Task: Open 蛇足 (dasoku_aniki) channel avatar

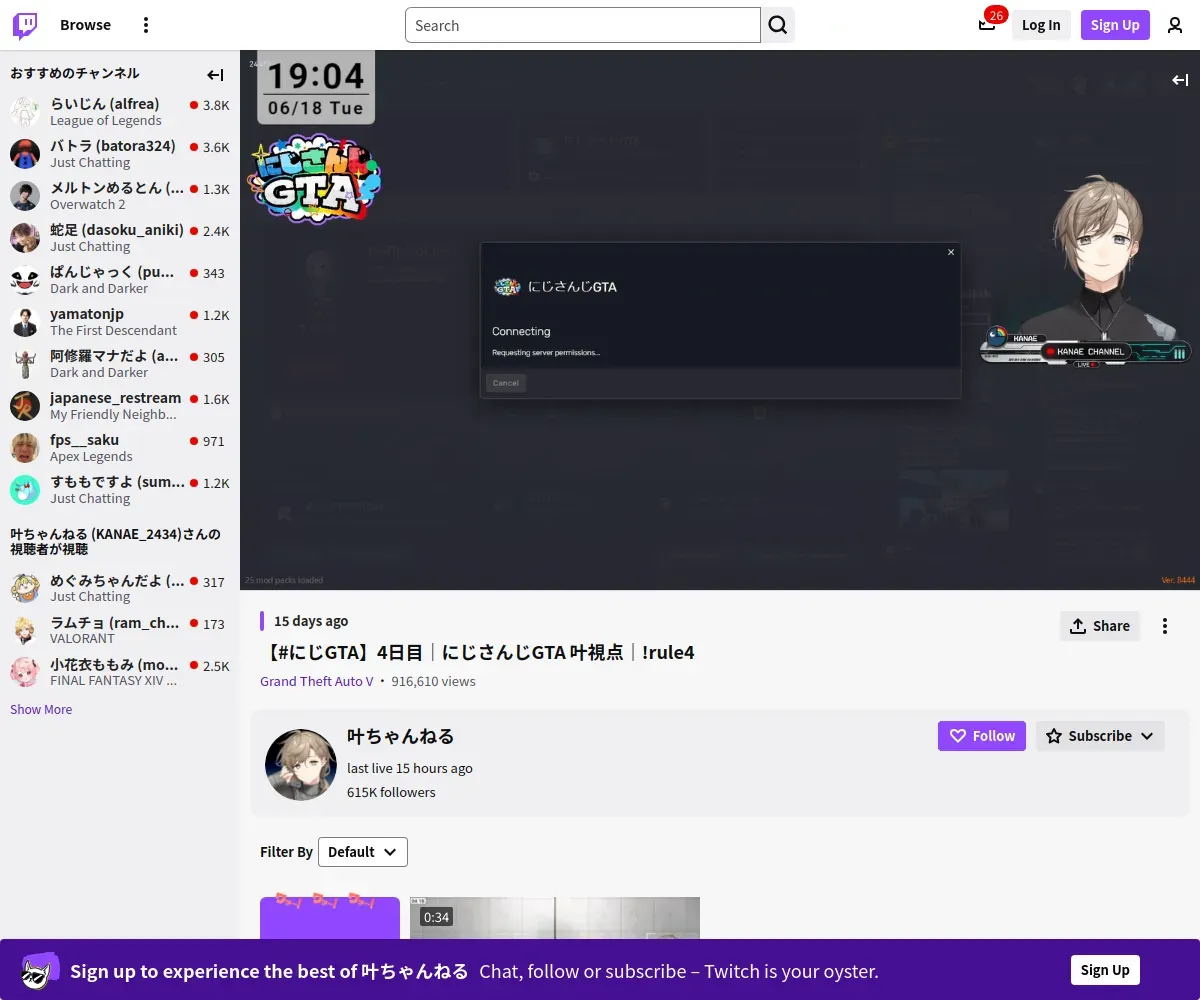Action: 25,237
